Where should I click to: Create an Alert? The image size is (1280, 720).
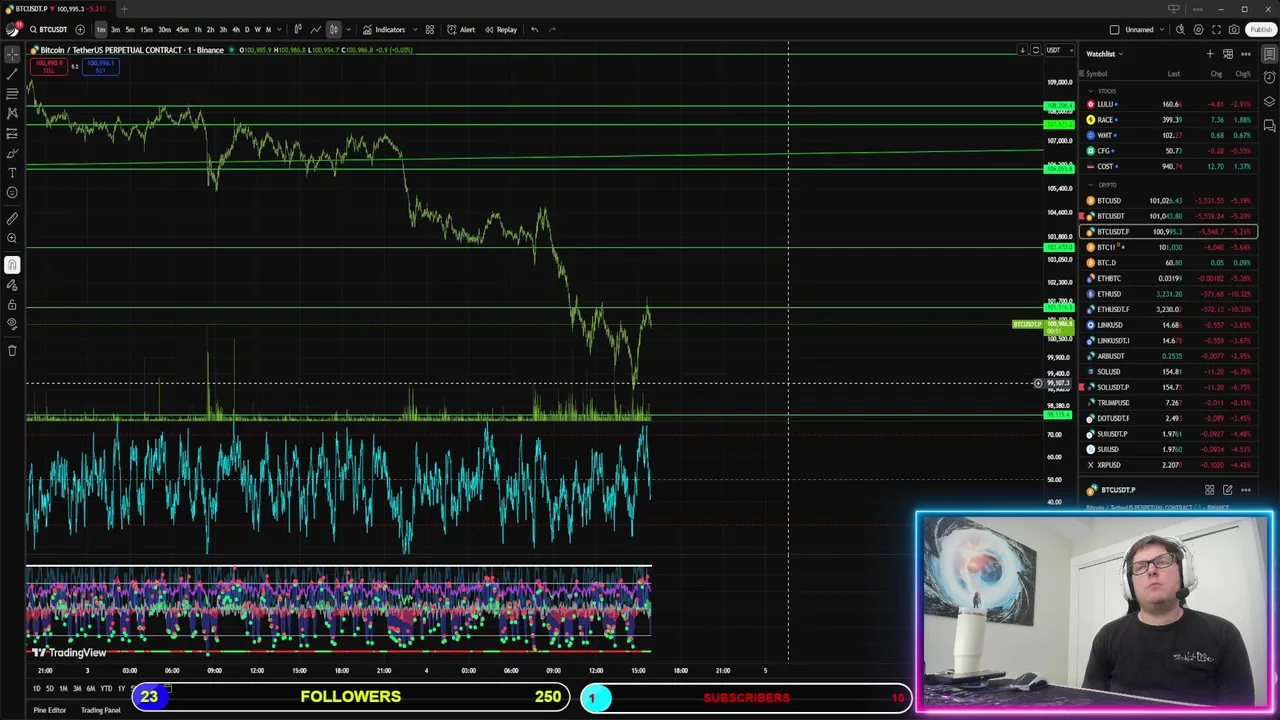click(461, 30)
